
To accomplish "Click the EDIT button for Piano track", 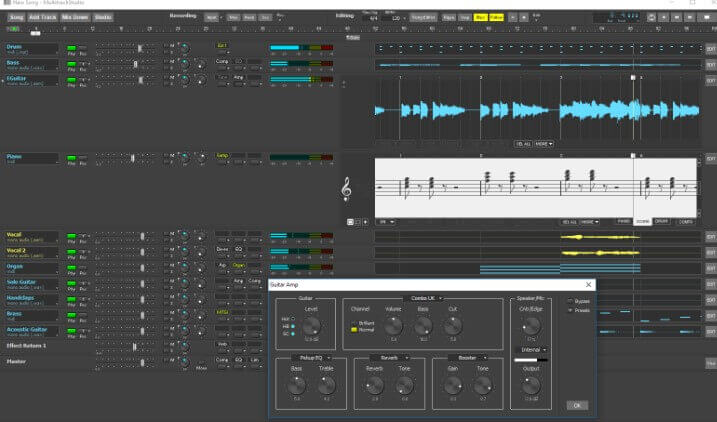I will [x=711, y=159].
